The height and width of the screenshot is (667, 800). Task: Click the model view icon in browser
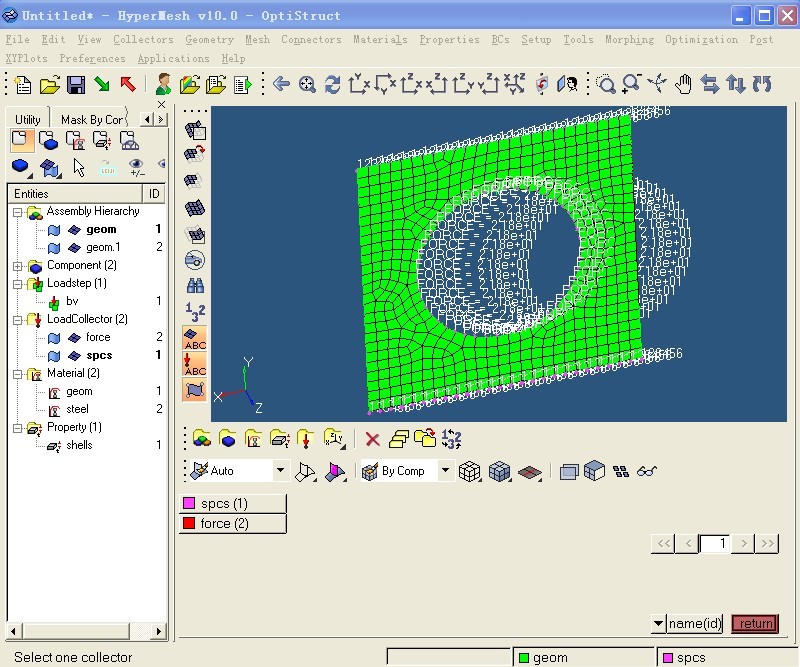tap(21, 140)
